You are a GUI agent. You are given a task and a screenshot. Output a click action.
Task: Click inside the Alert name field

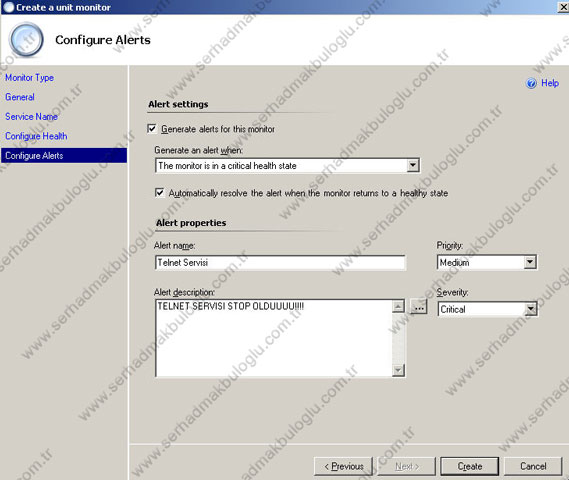(280, 263)
